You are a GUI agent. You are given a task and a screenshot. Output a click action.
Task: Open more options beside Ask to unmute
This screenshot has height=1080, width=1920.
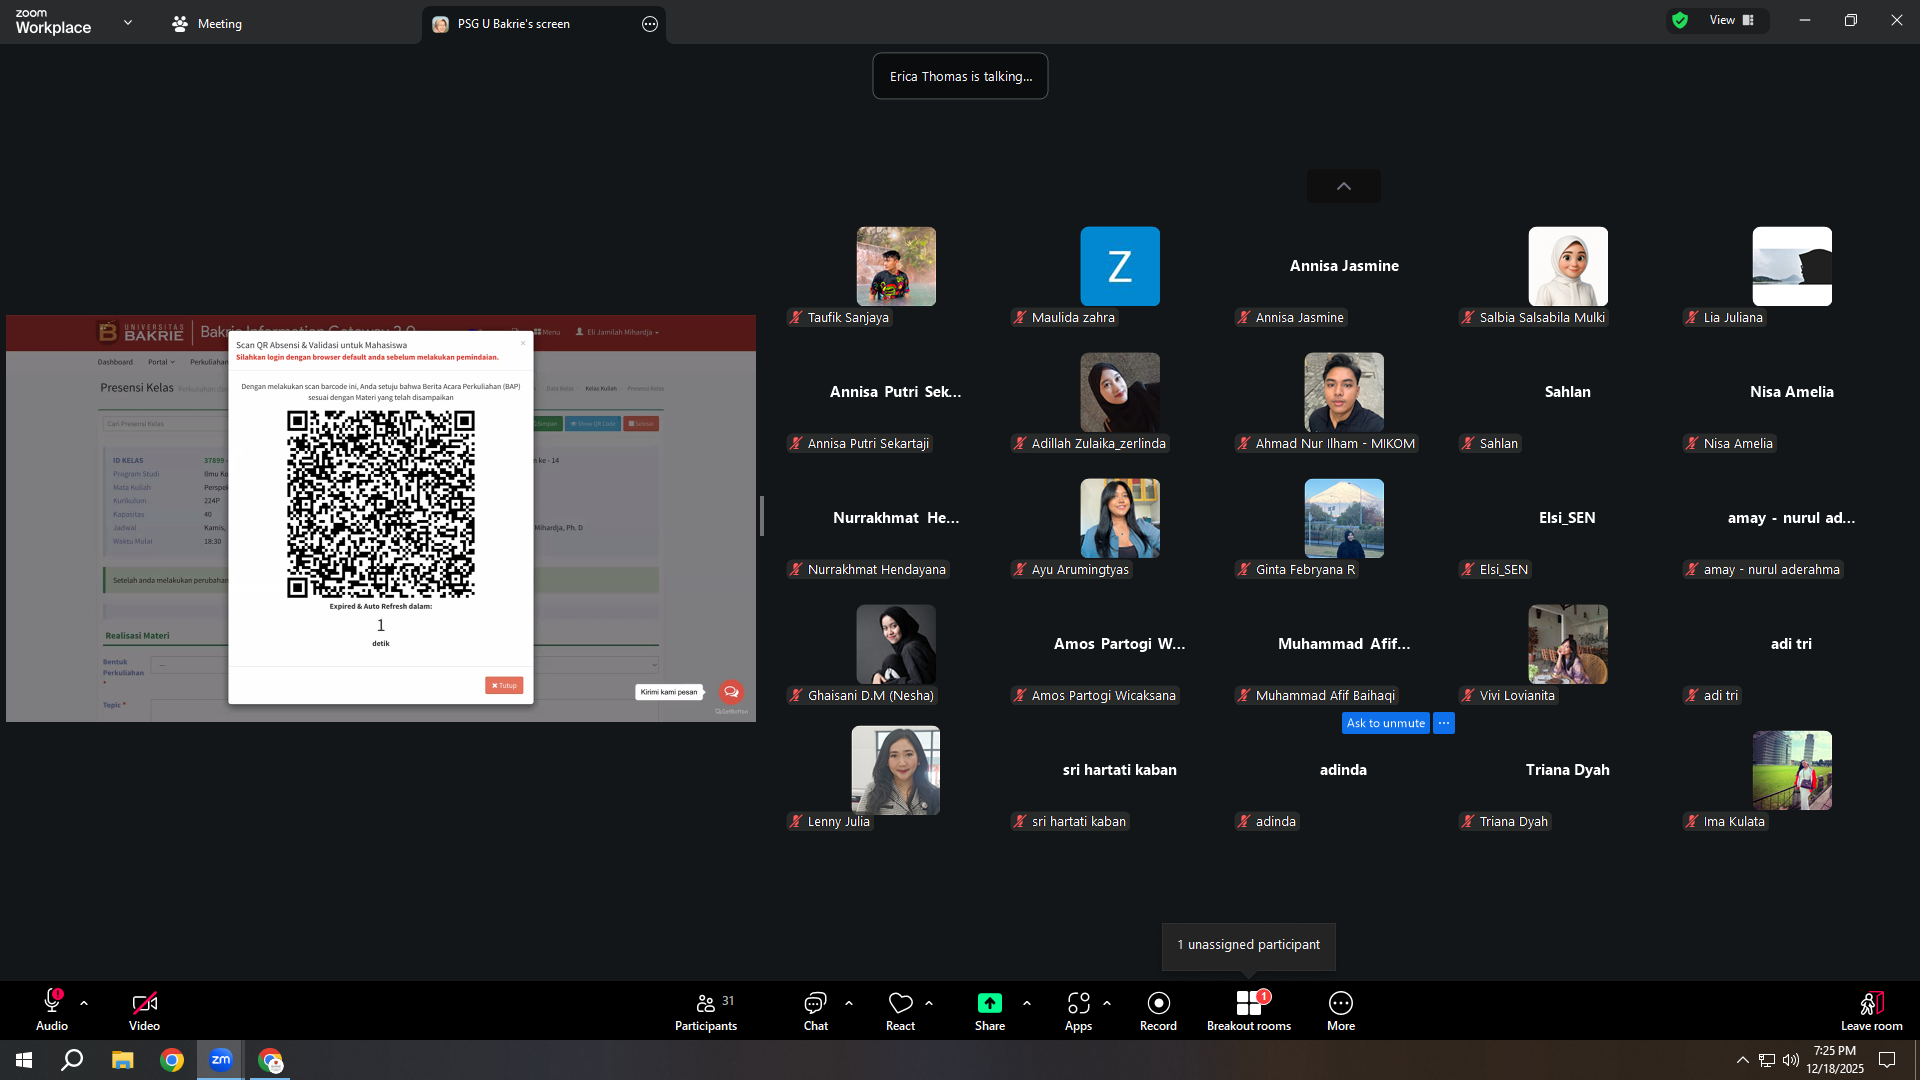click(x=1444, y=723)
